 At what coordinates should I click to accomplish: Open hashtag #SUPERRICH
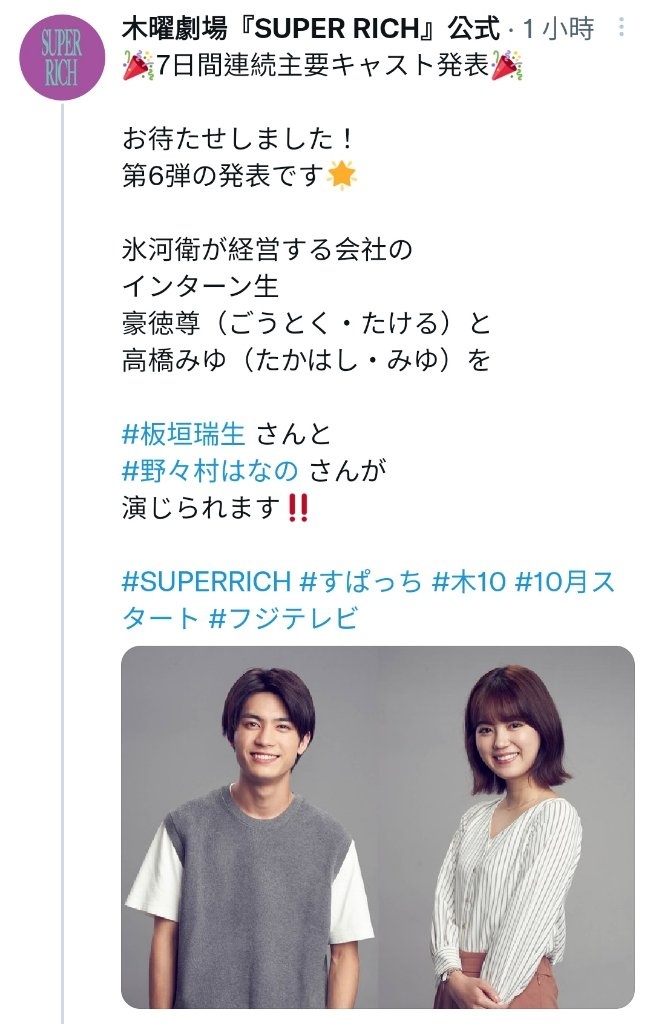click(206, 581)
